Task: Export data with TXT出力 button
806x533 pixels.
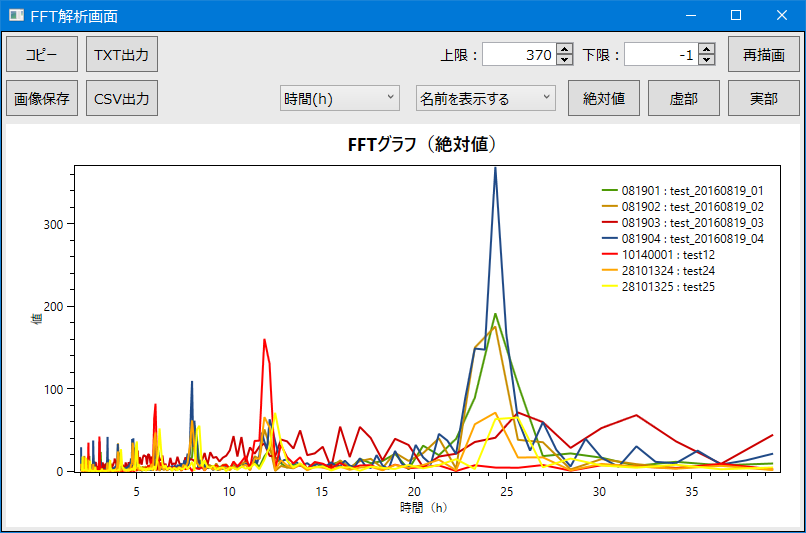Action: [x=122, y=54]
